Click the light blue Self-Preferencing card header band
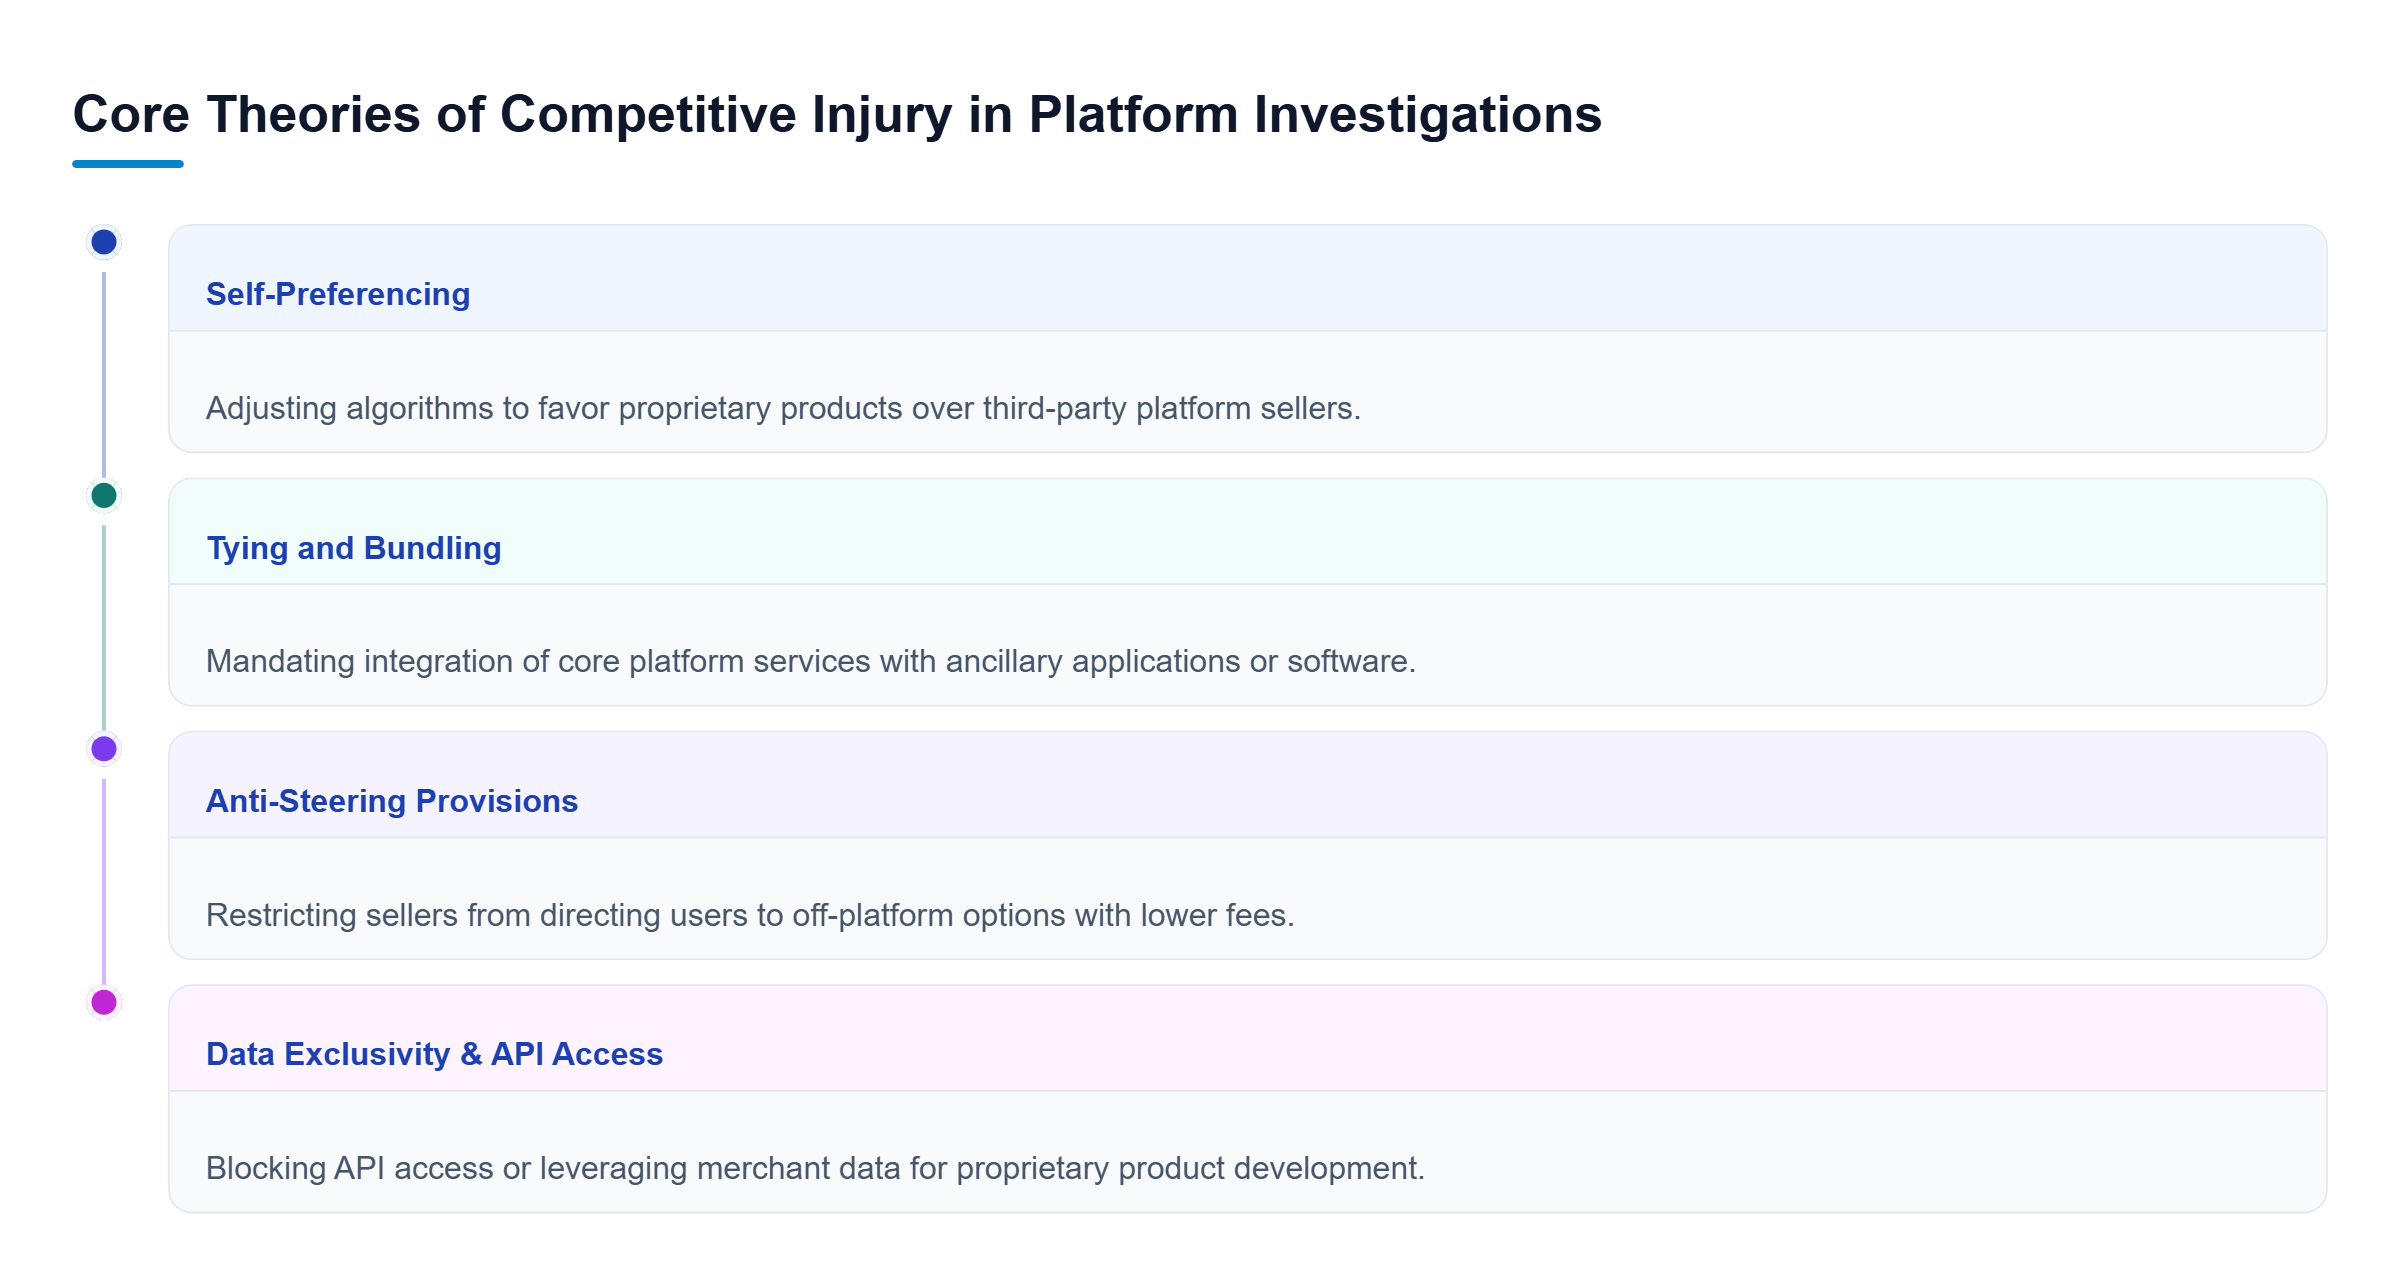2400x1286 pixels. (x=1248, y=278)
